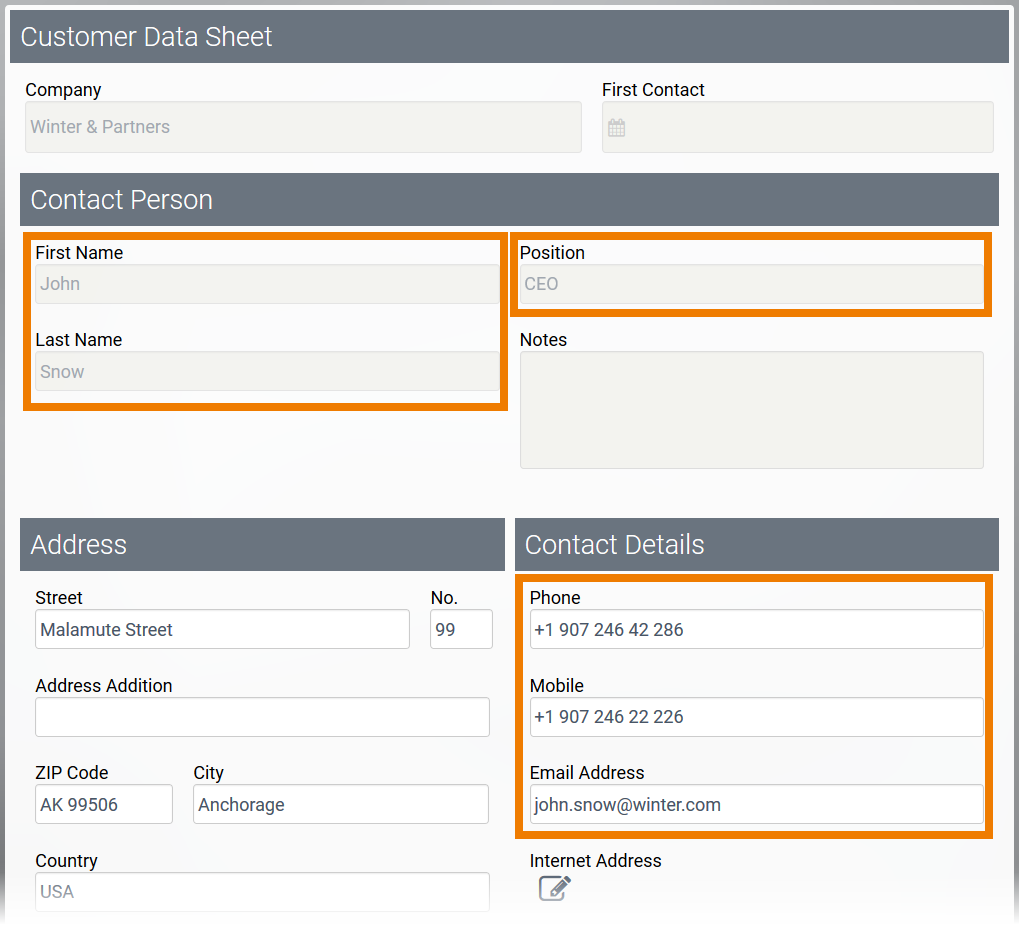Select the ZIP Code field AK 99506

[103, 804]
